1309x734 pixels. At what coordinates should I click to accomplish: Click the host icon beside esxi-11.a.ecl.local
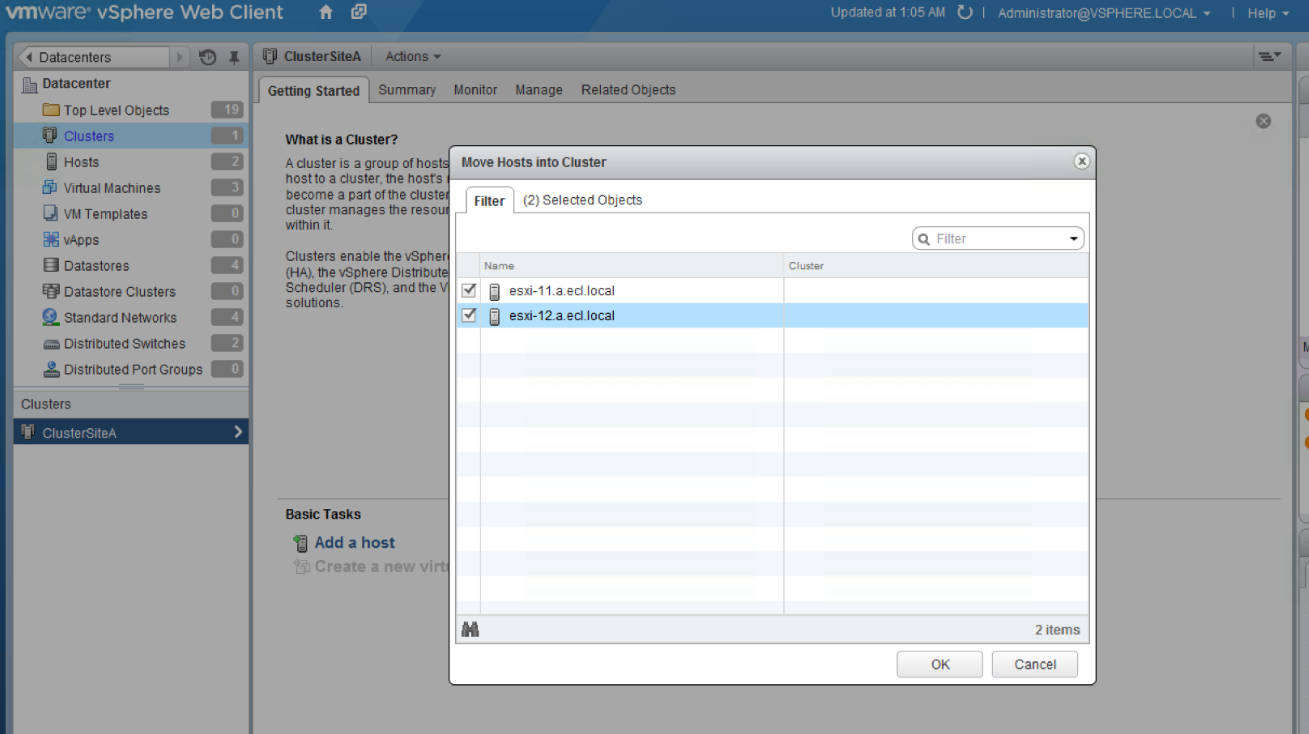(x=494, y=292)
